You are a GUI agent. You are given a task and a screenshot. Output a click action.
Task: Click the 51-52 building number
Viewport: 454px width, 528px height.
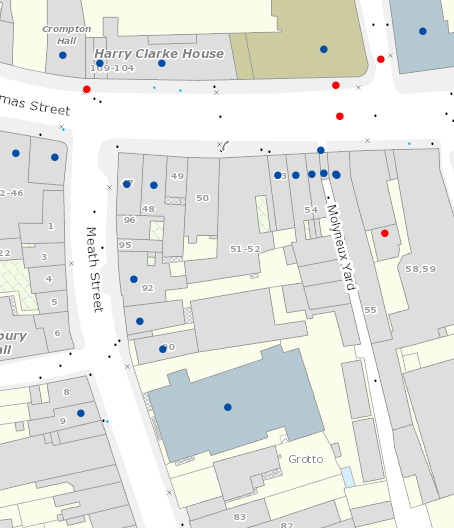click(245, 249)
